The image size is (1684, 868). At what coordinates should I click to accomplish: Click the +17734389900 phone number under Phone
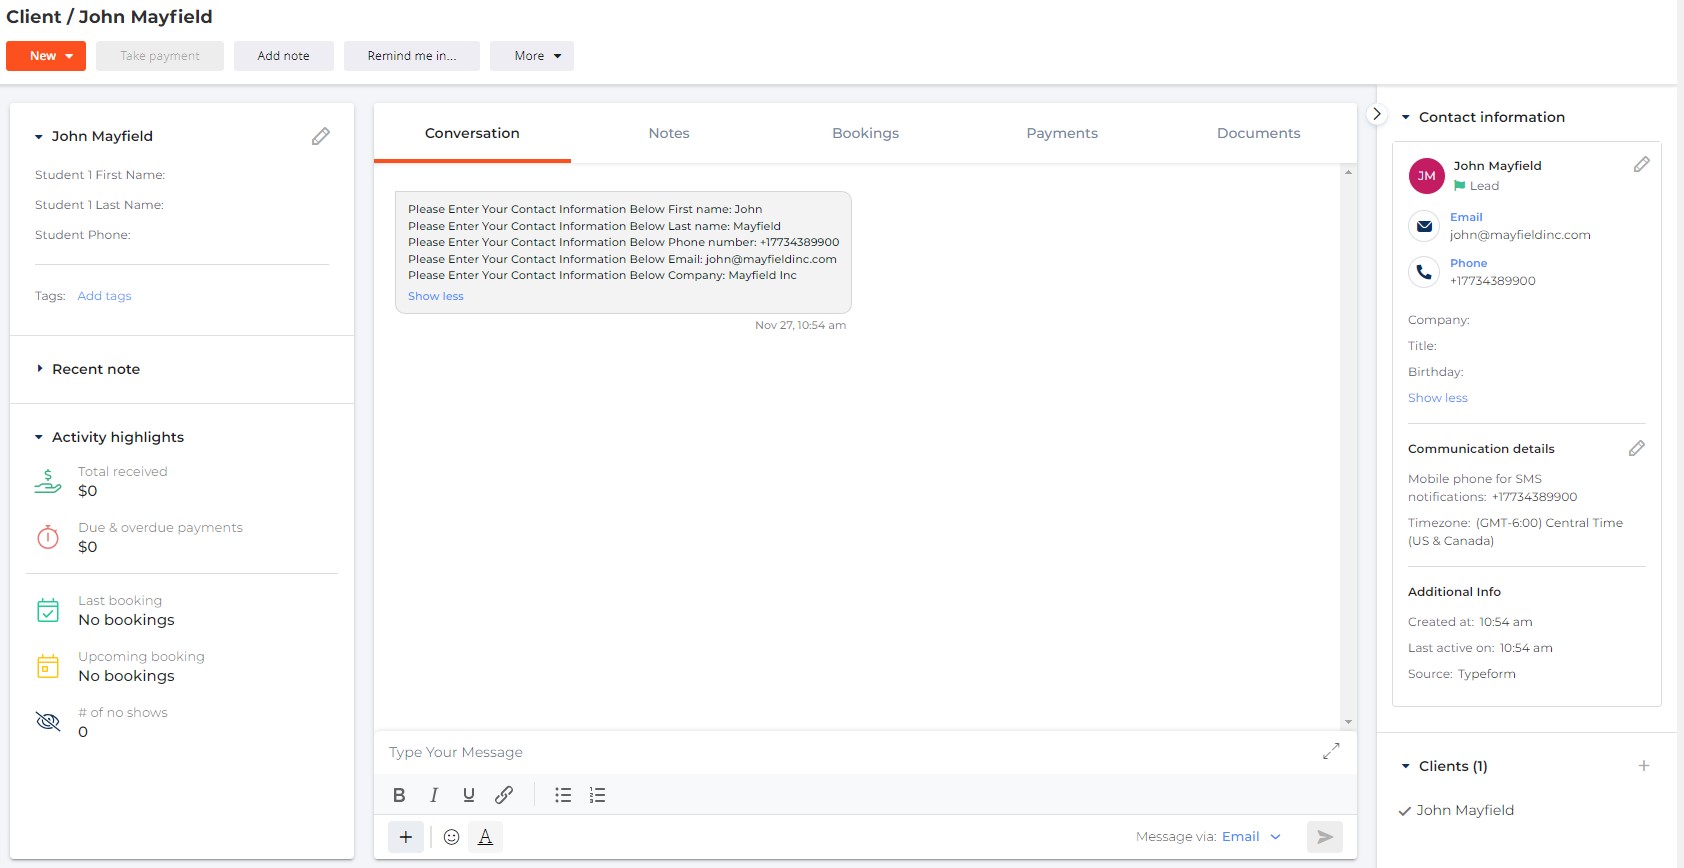(1493, 281)
